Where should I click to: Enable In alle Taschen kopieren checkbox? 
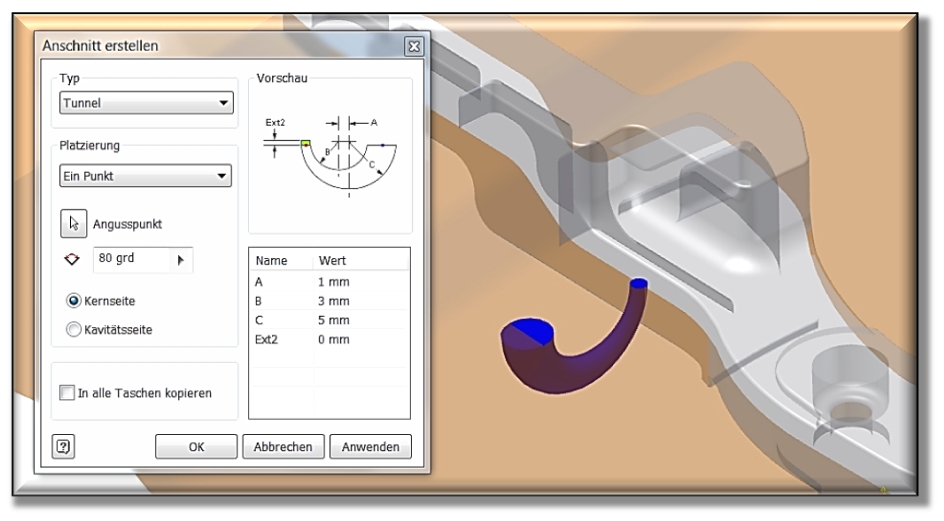(x=68, y=393)
